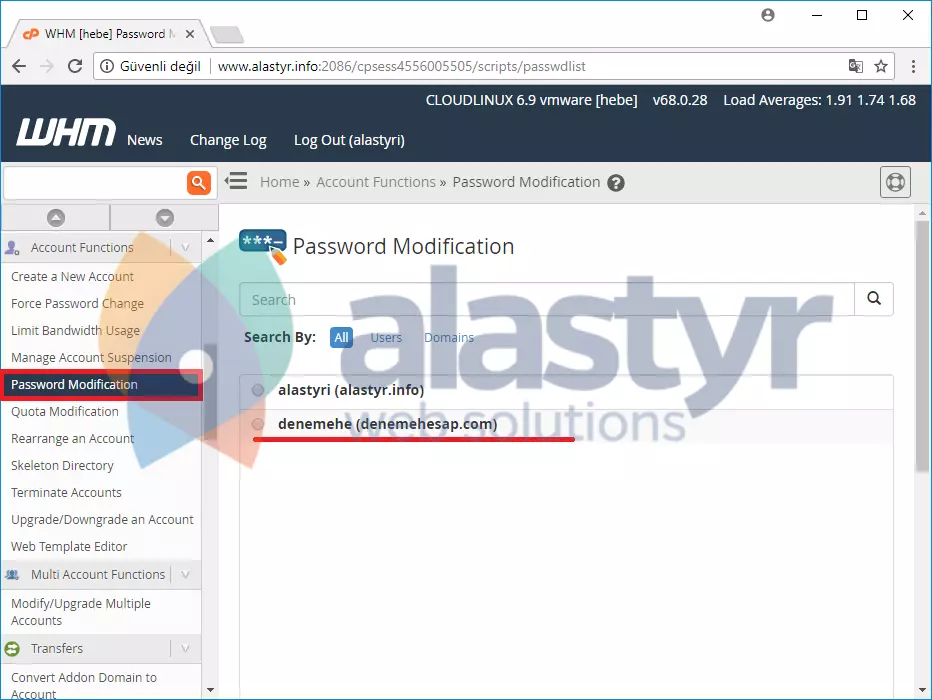Open Quota Modification

point(65,411)
